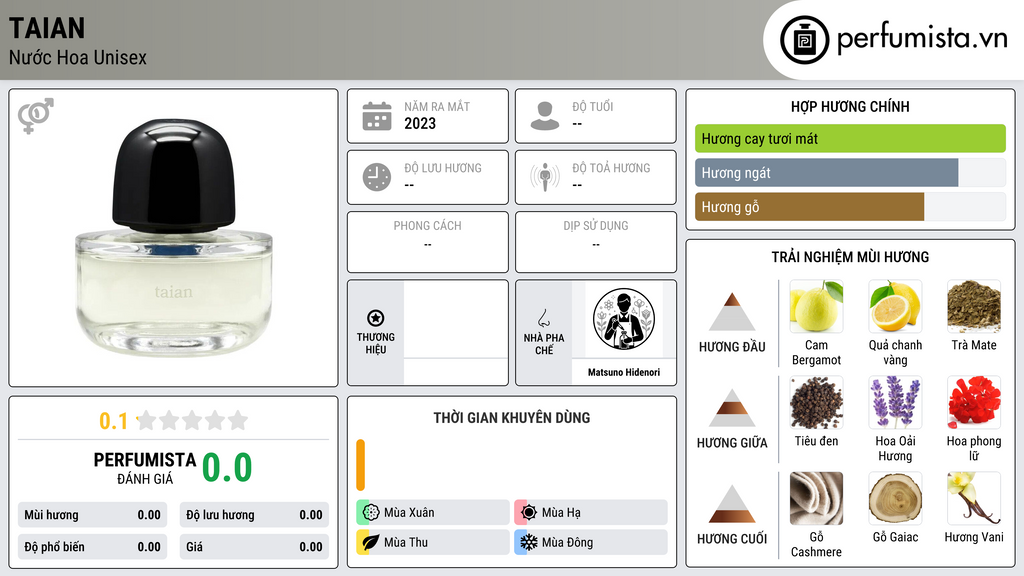Click the Hợp hương chính heading
The height and width of the screenshot is (576, 1024).
click(850, 106)
